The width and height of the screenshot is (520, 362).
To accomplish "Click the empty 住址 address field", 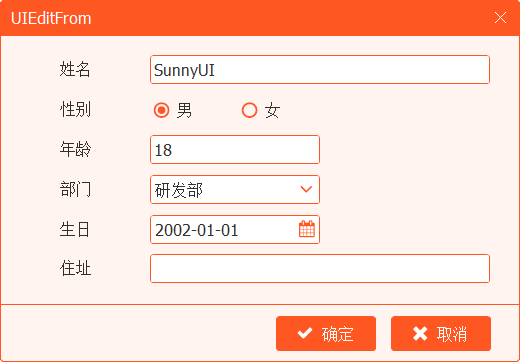I will (x=320, y=269).
